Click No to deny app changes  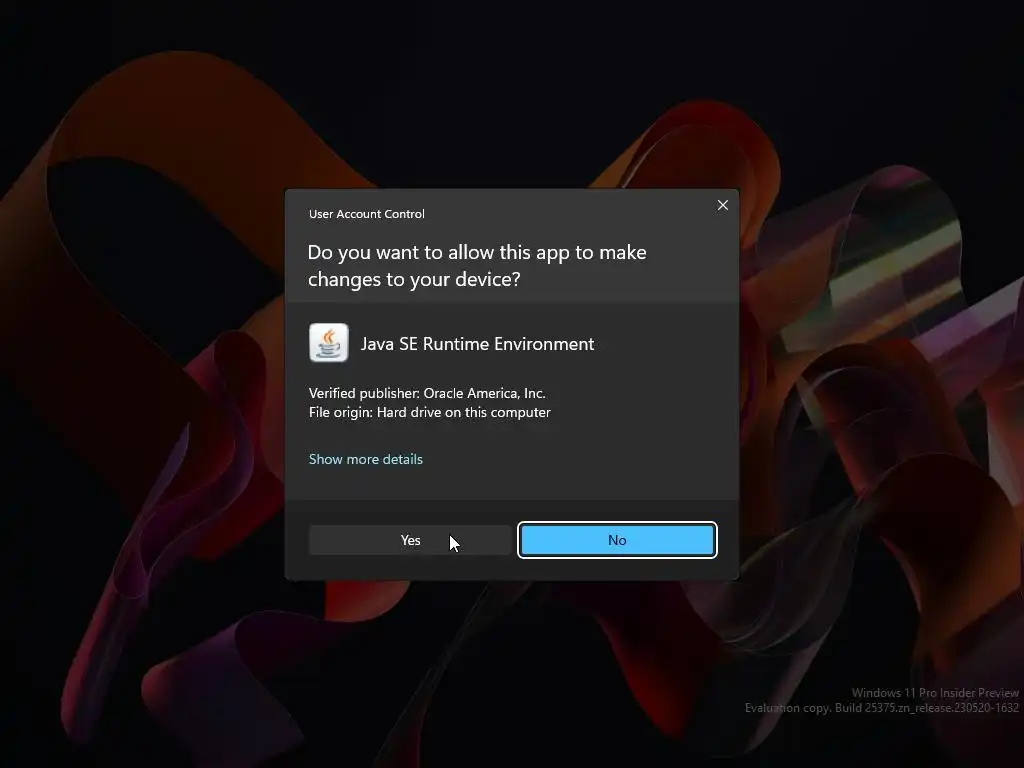(x=617, y=540)
